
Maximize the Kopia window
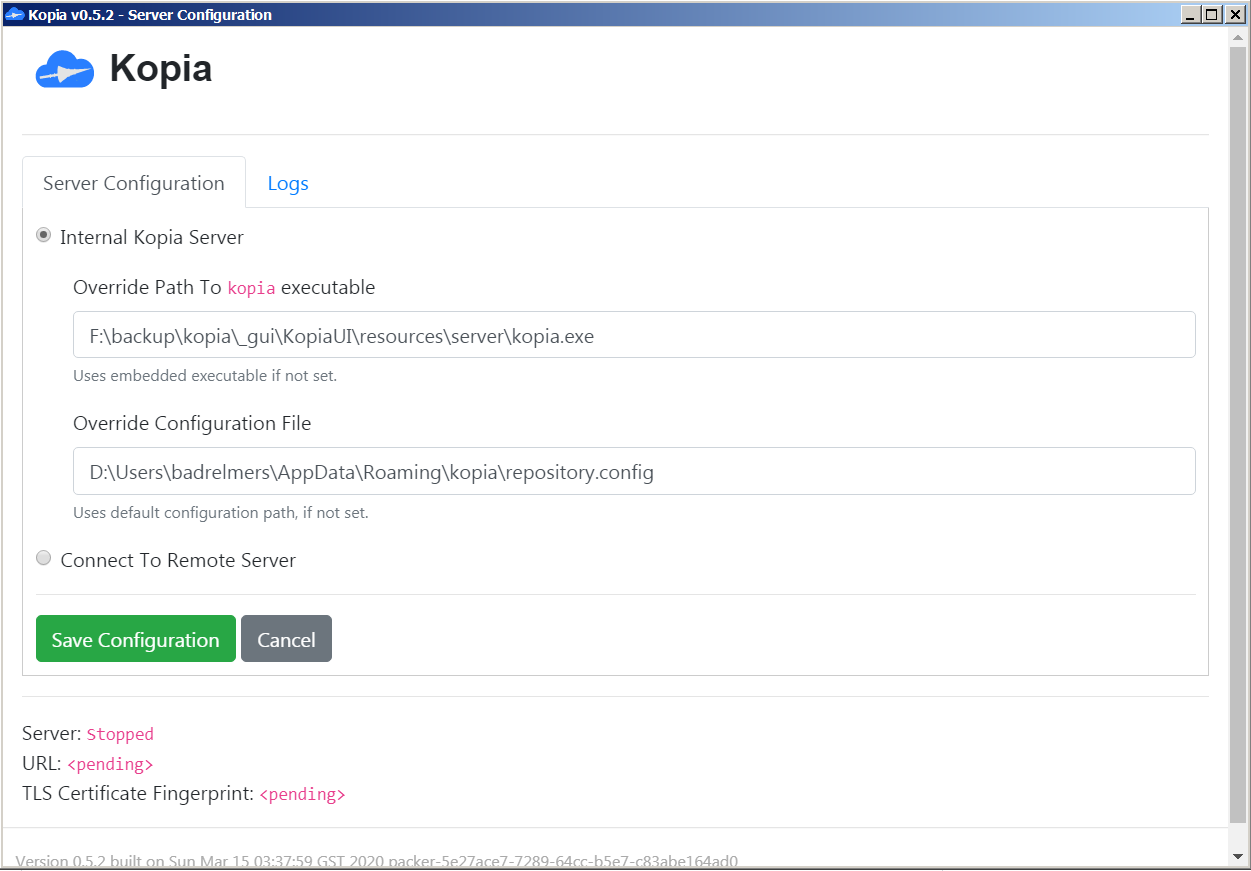pos(1212,14)
